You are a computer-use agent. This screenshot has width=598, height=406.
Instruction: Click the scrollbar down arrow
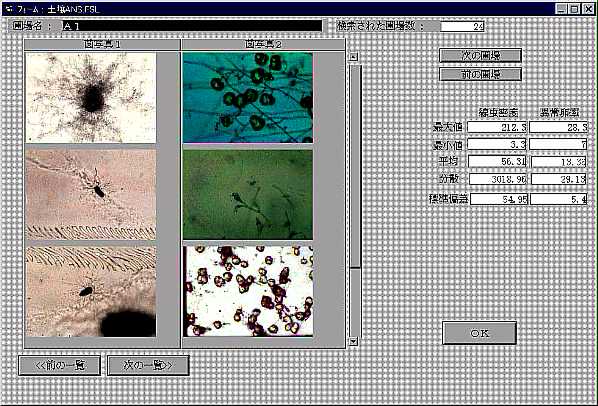coord(354,341)
